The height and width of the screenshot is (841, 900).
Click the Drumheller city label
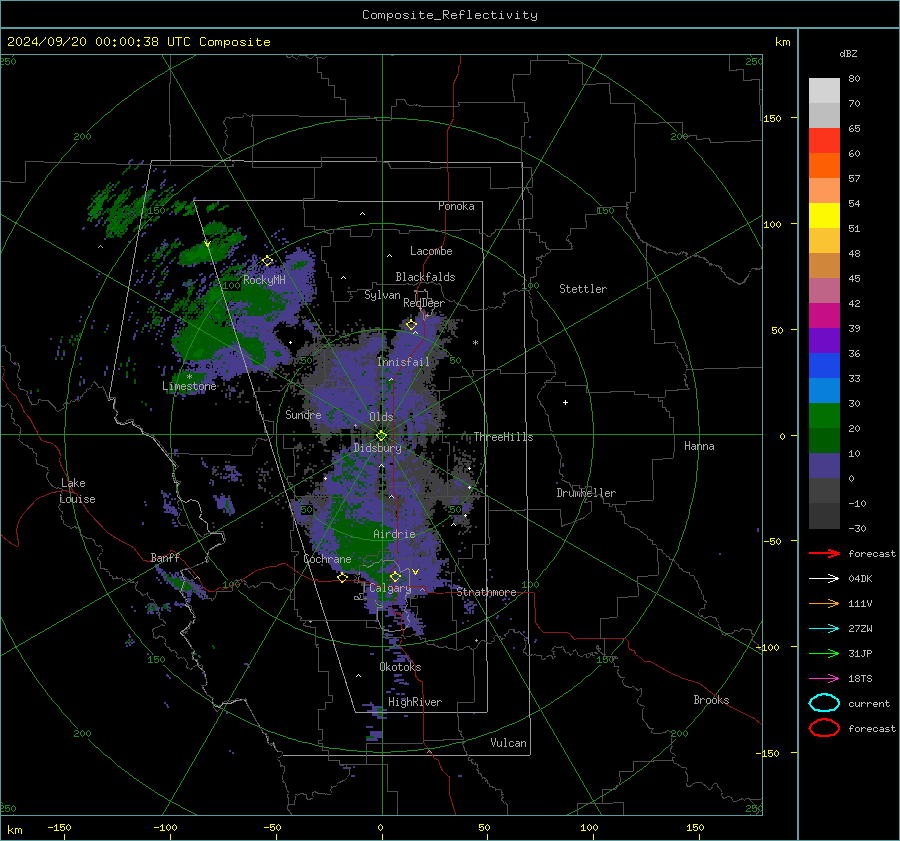pos(586,493)
